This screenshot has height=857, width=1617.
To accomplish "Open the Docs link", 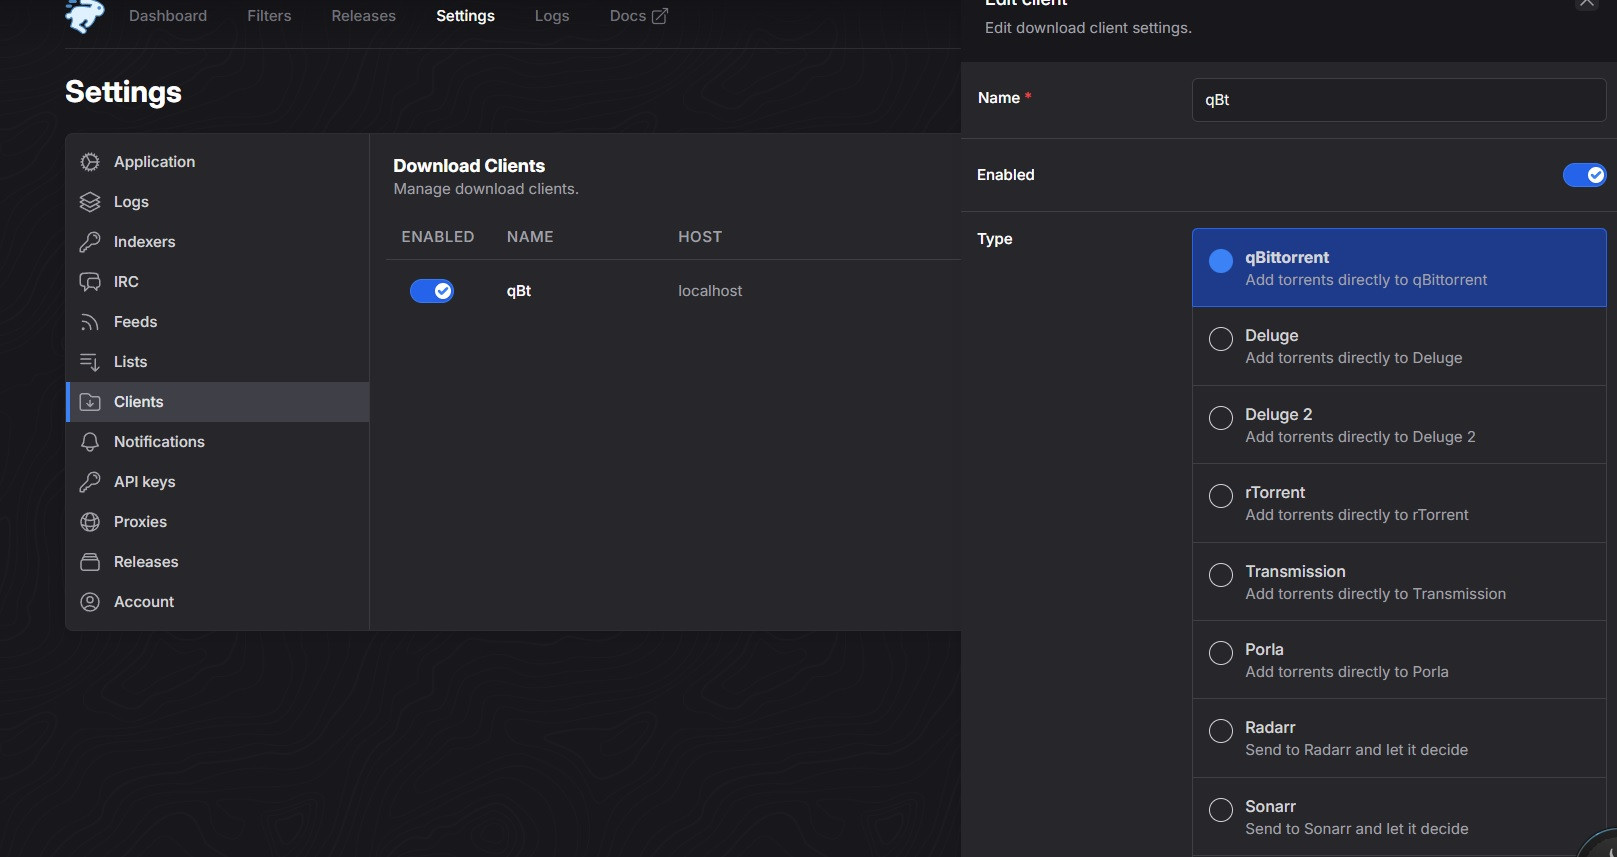I will (x=639, y=16).
